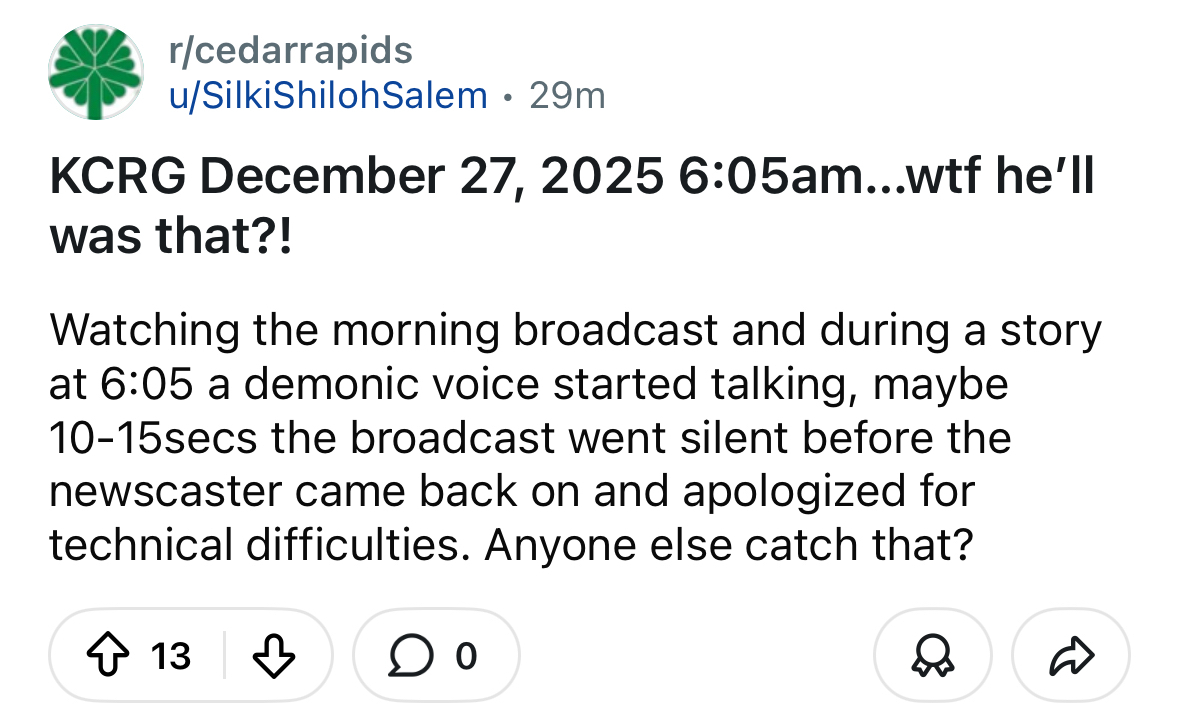Viewport: 1179px width, 704px height.
Task: Click the comment count showing 0
Action: coord(465,656)
